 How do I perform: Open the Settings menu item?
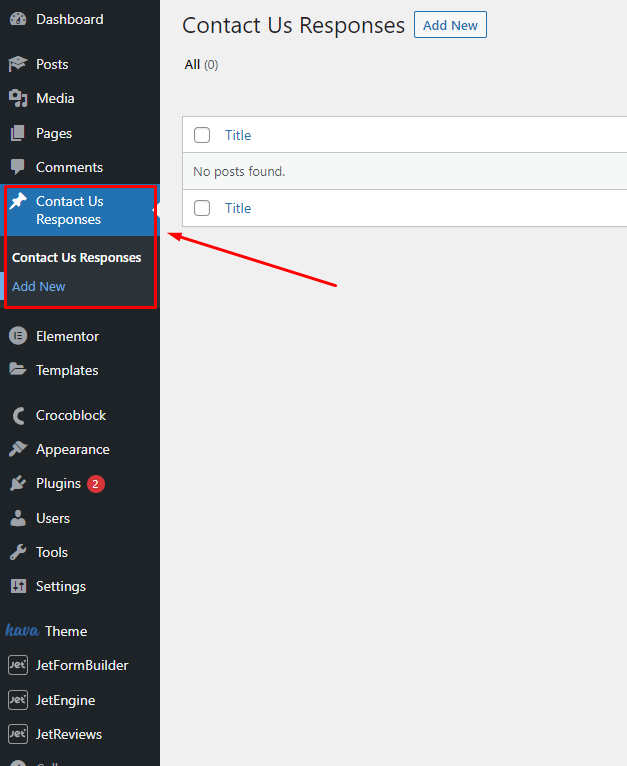point(61,586)
